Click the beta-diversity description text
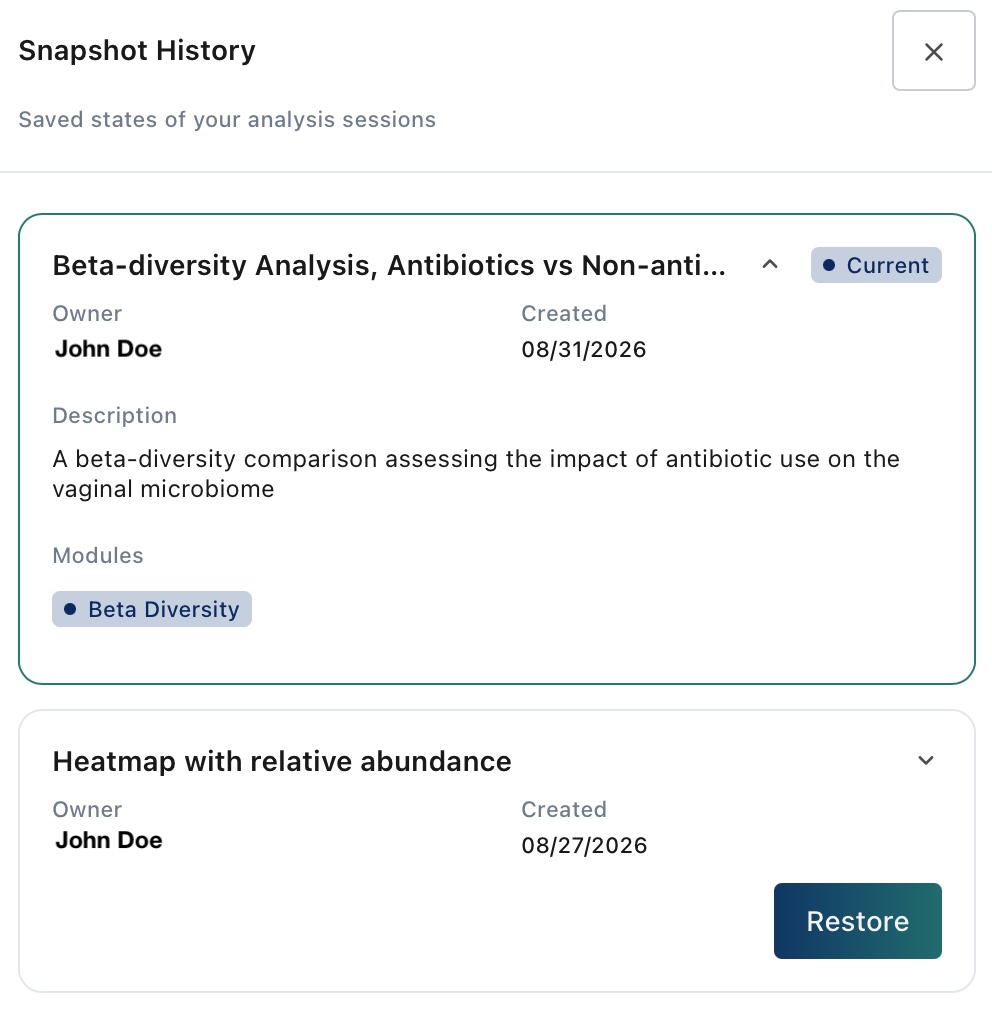This screenshot has width=992, height=1030. pyautogui.click(x=476, y=474)
